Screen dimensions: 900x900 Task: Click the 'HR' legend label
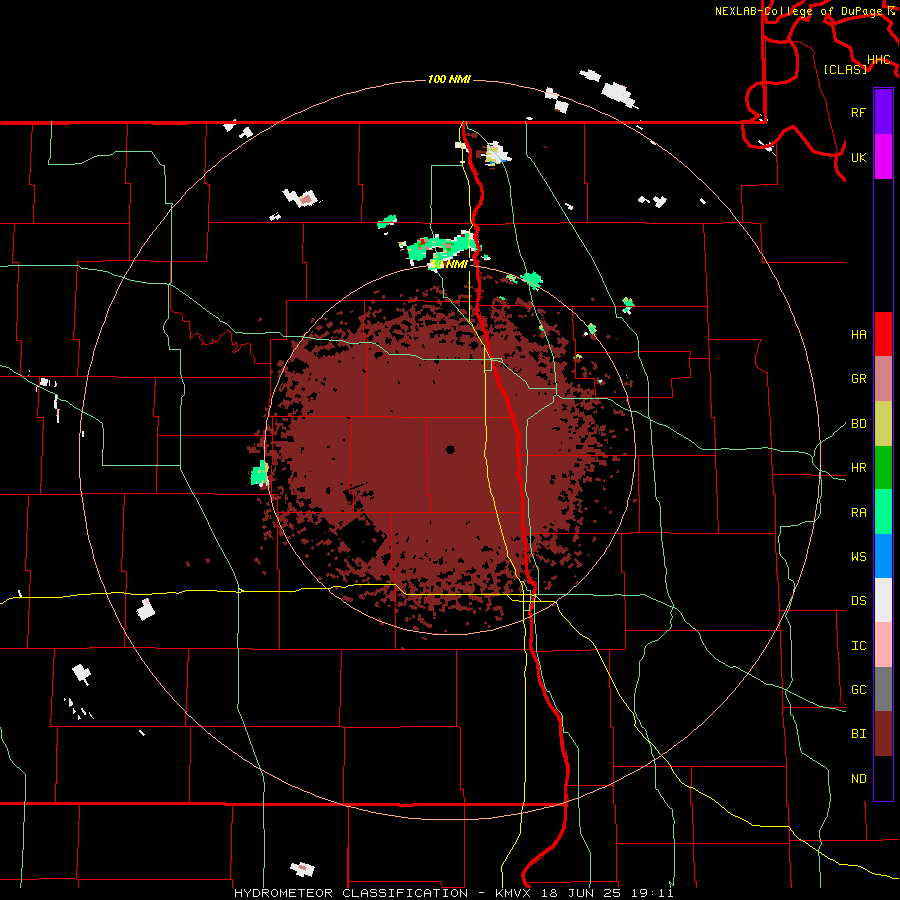(x=859, y=468)
